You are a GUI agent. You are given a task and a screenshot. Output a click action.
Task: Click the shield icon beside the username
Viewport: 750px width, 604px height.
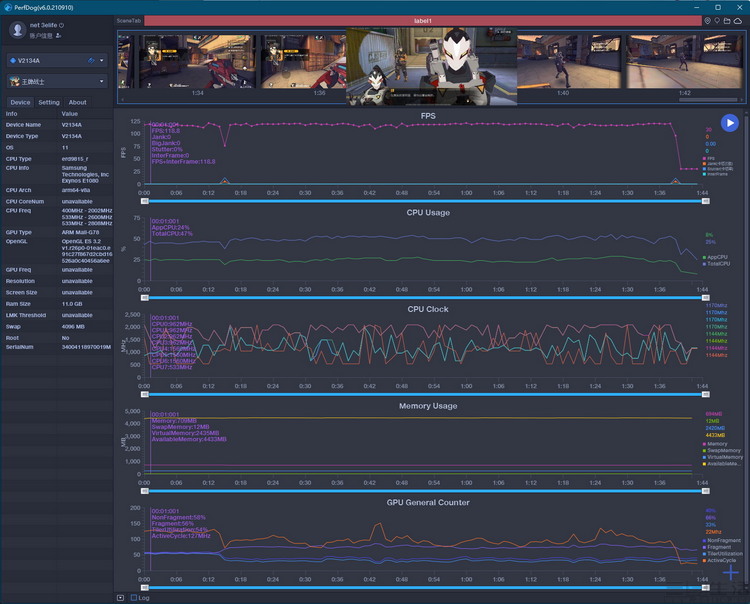[x=62, y=25]
